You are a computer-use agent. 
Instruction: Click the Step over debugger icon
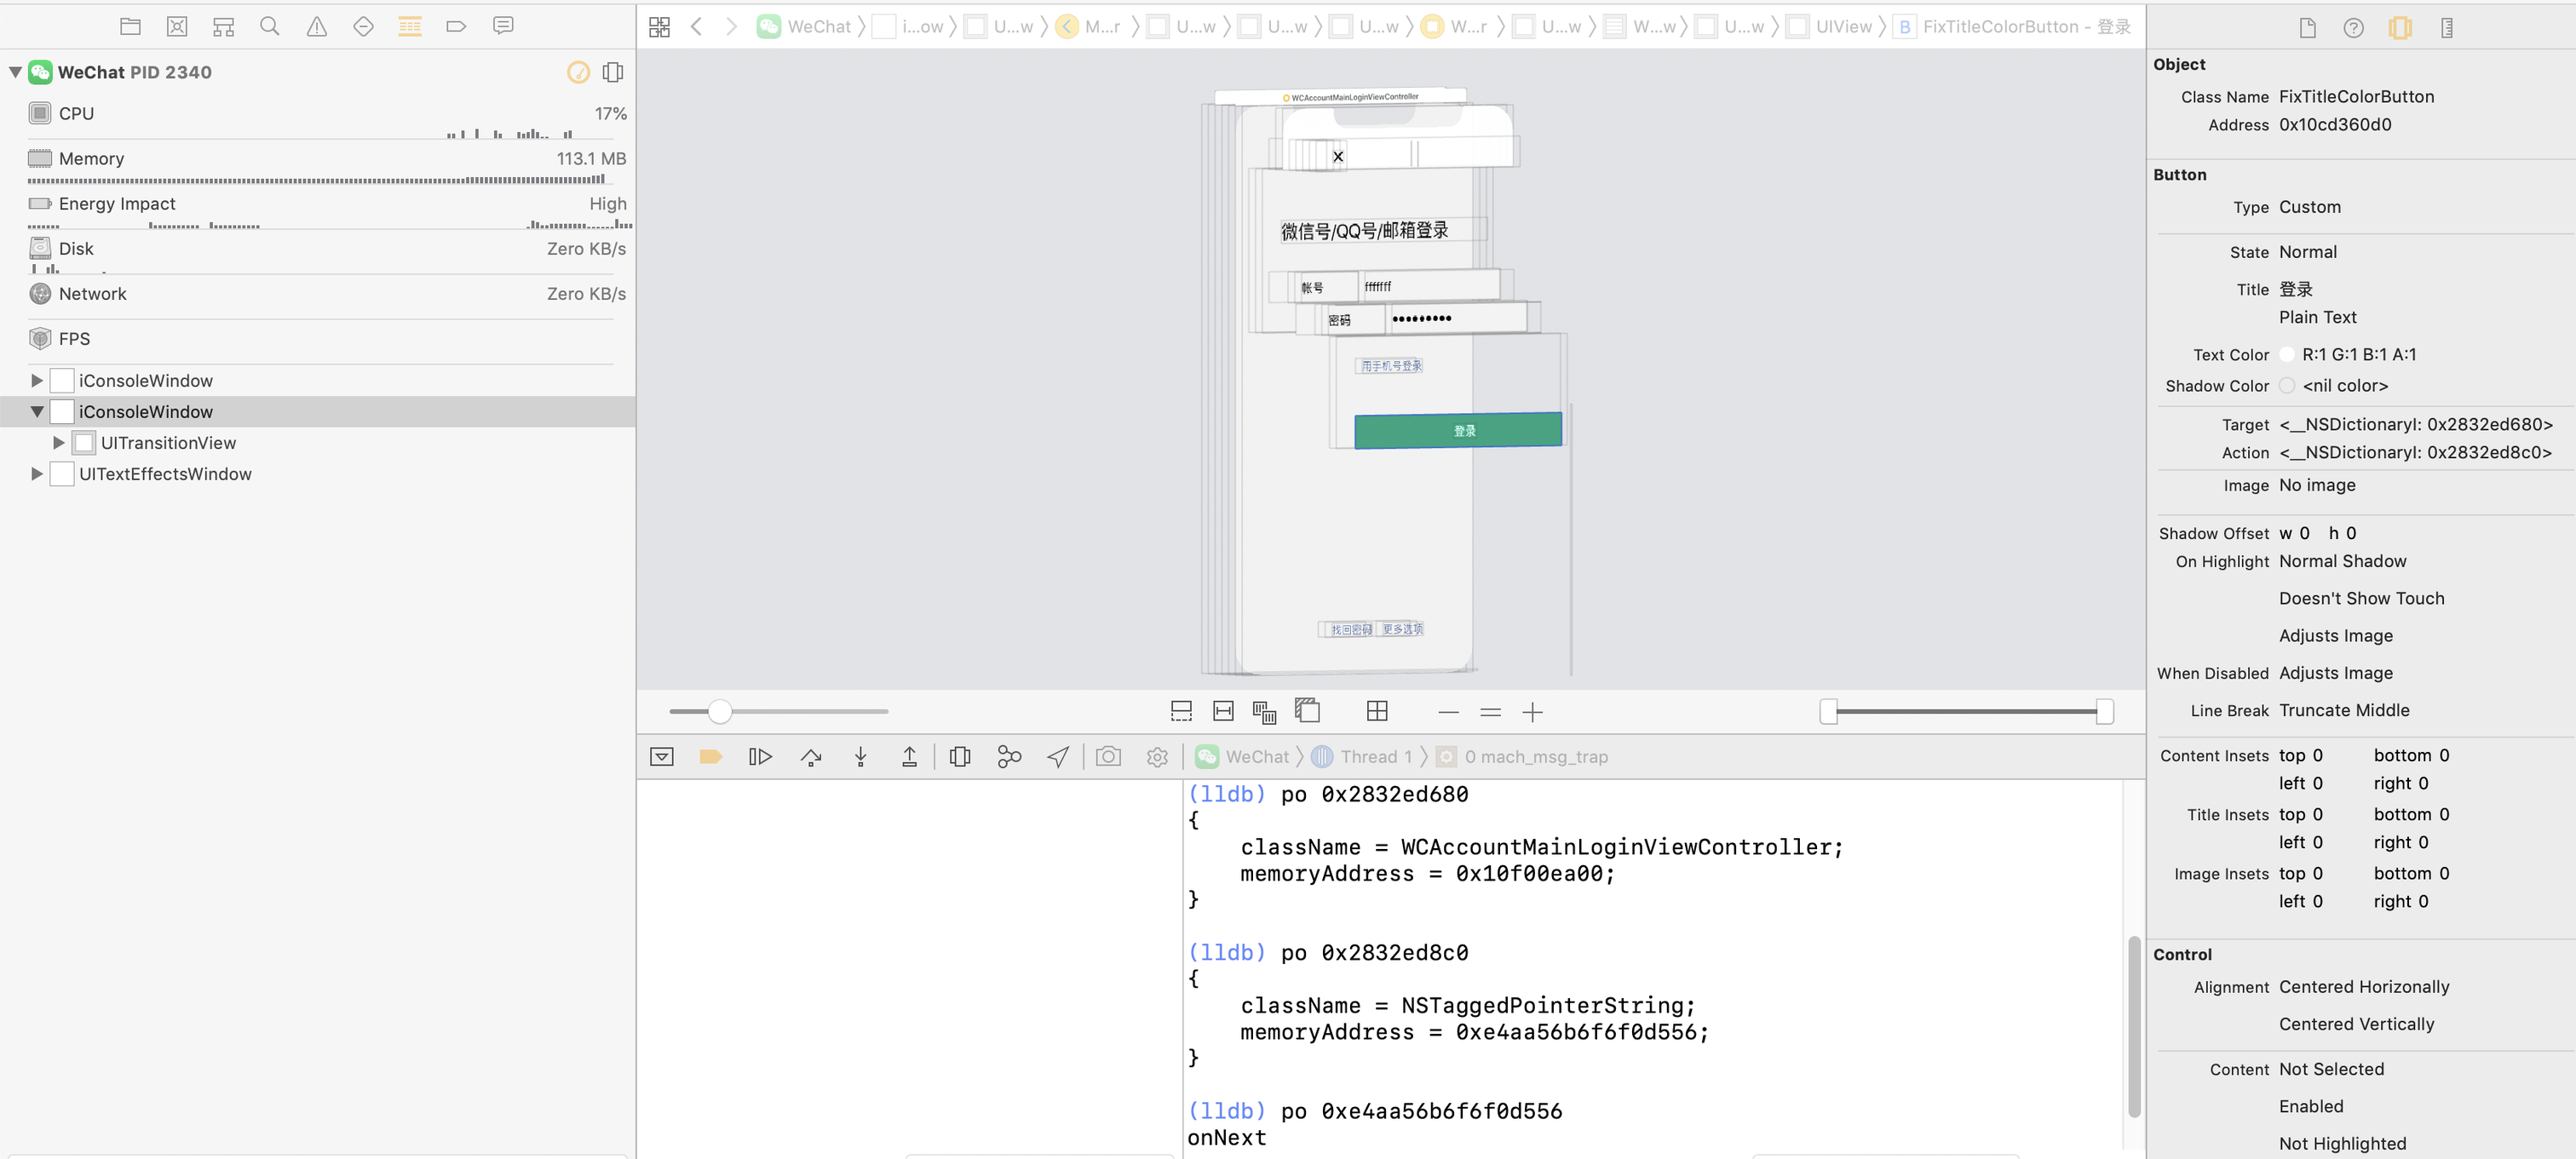click(811, 757)
